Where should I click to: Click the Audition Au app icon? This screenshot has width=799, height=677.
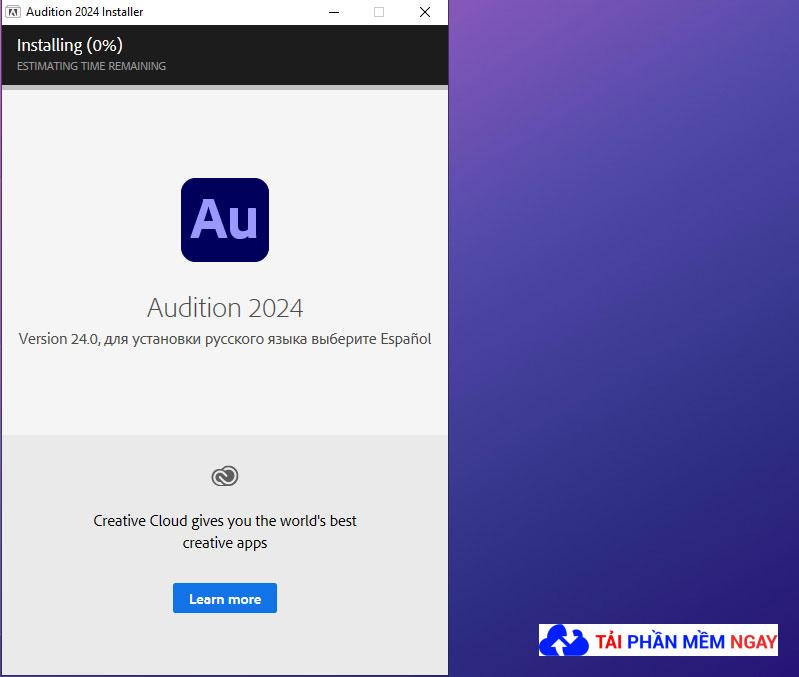pyautogui.click(x=225, y=220)
